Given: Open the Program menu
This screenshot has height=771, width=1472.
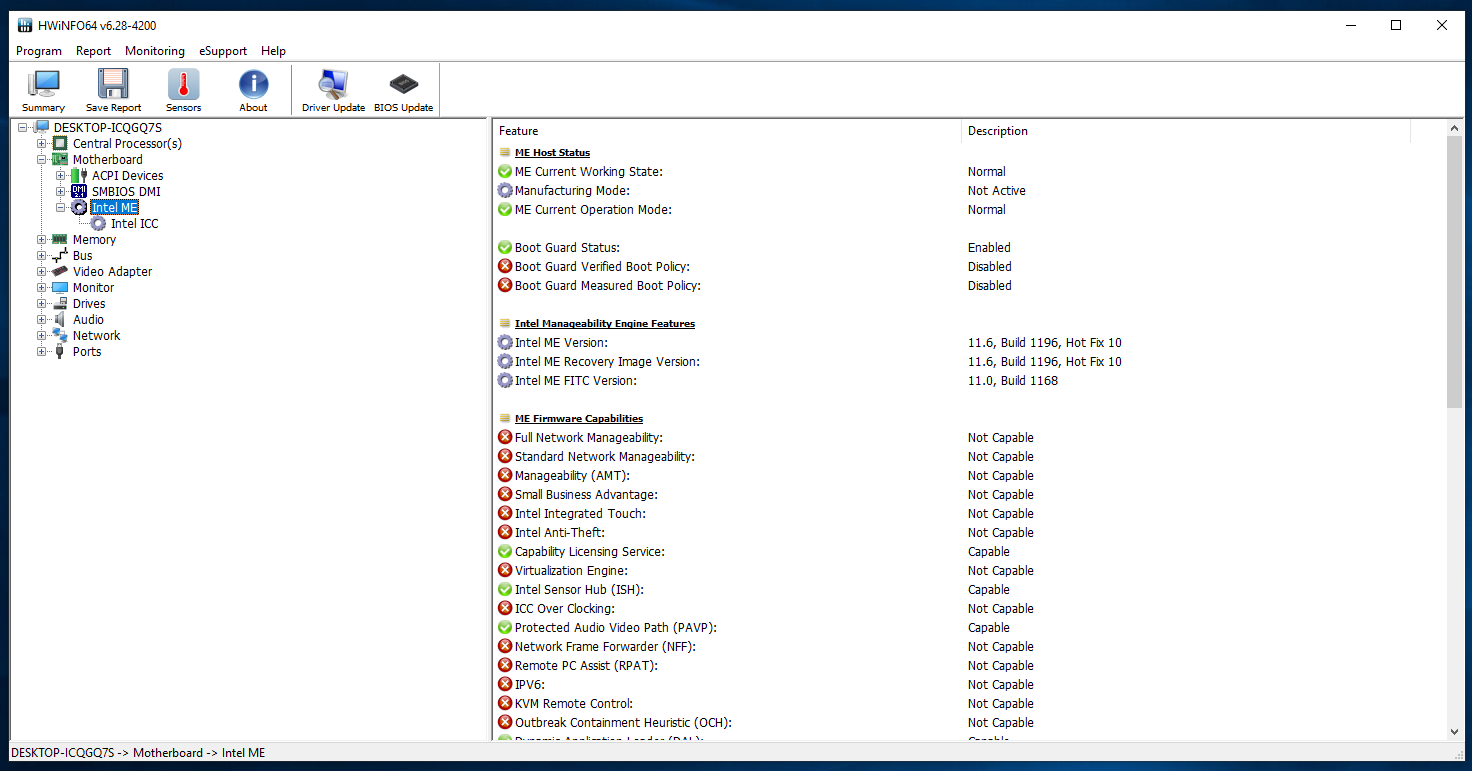Looking at the screenshot, I should 39,51.
